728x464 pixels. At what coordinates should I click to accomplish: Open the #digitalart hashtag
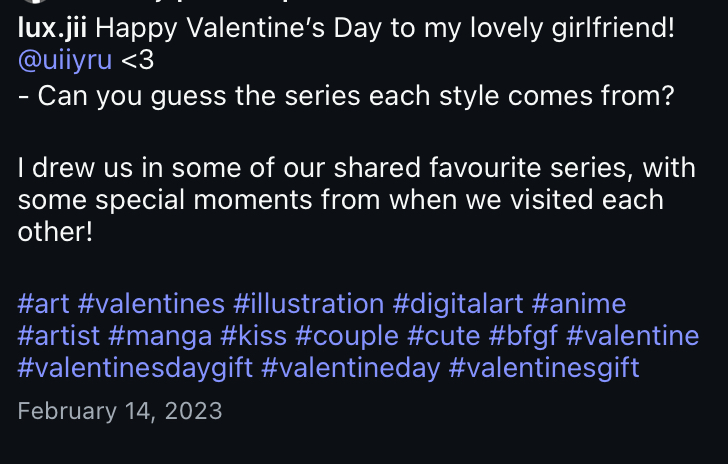coord(458,304)
